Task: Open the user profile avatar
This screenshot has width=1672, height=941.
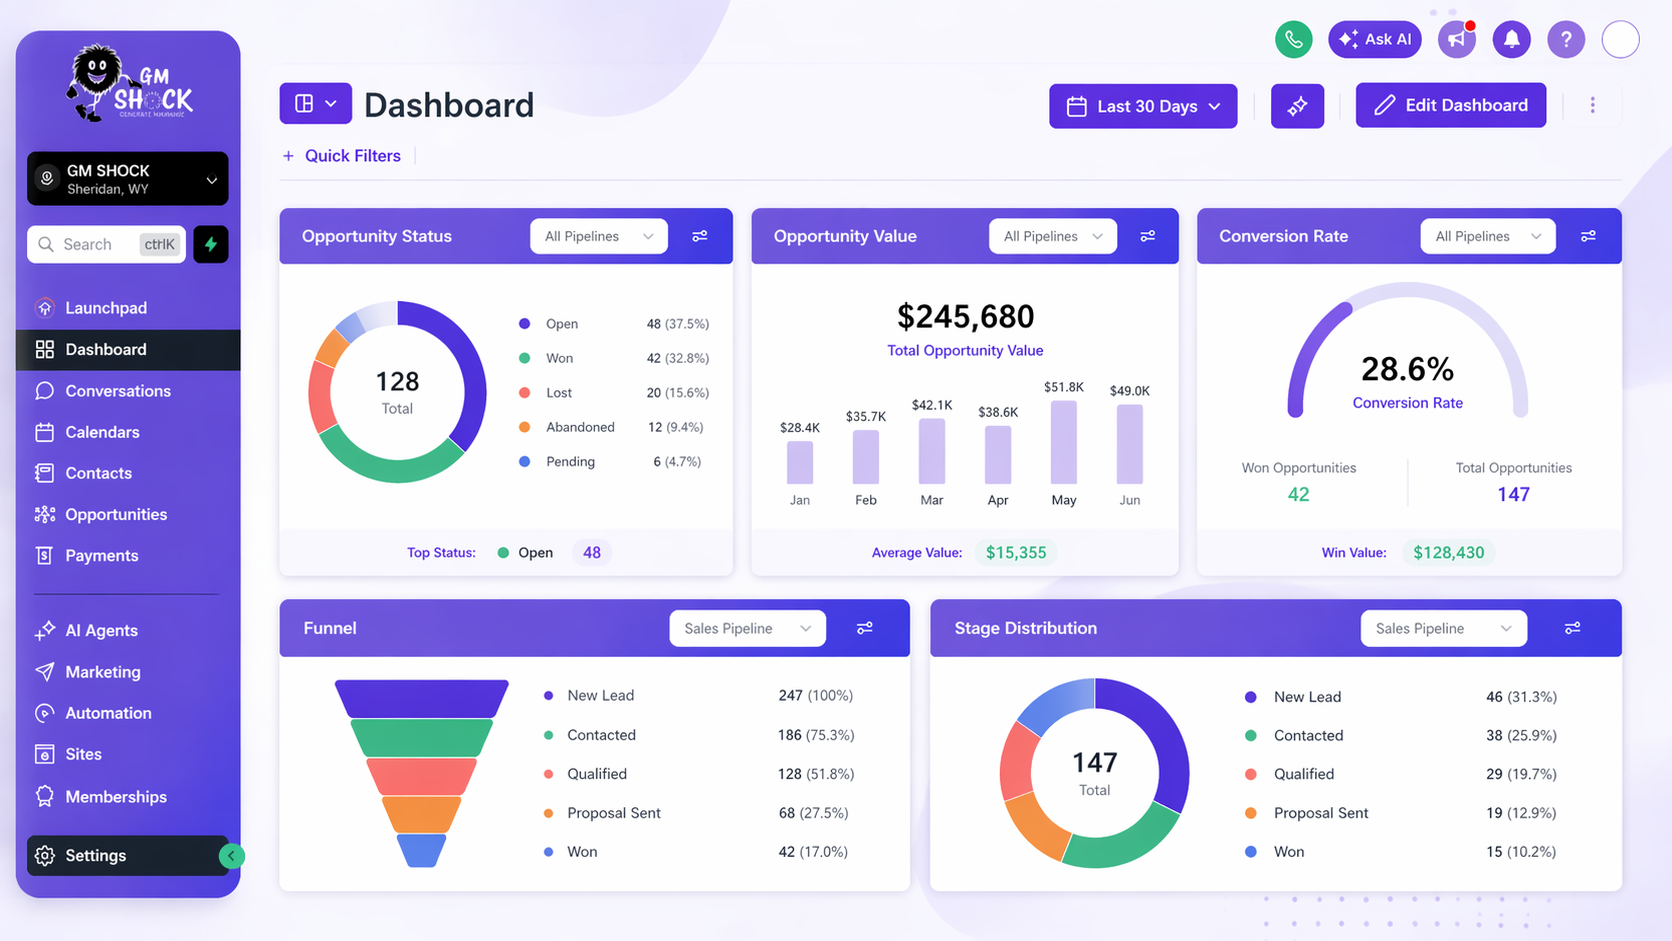Action: coord(1620,39)
